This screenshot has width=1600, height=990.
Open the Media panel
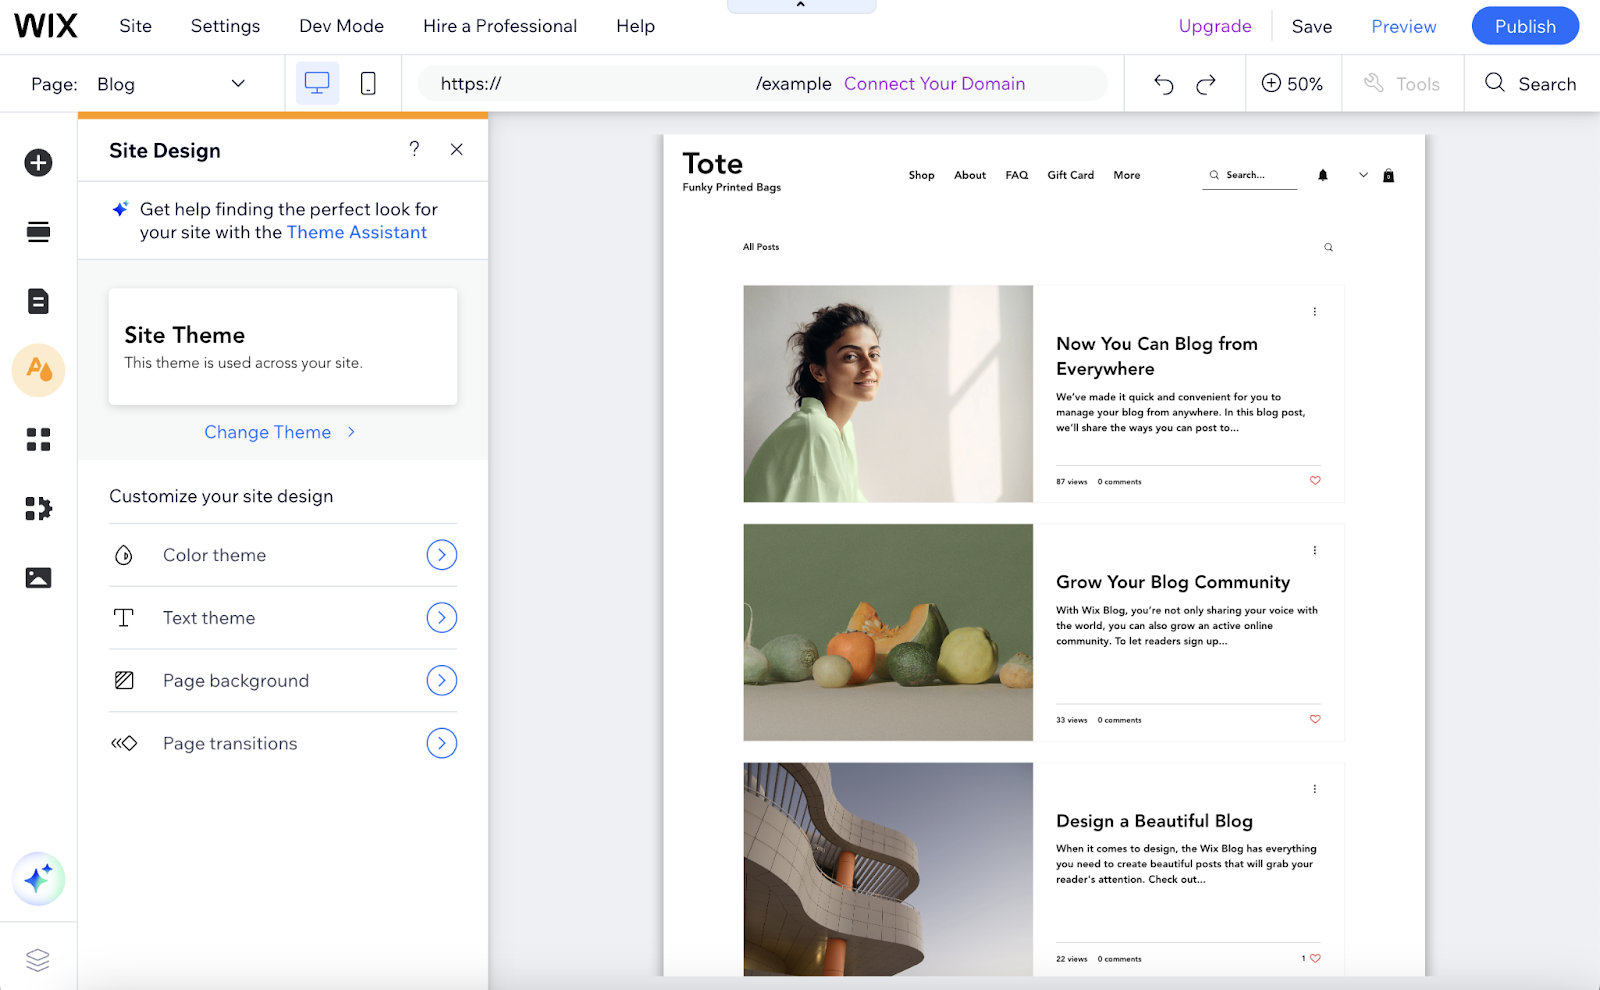pyautogui.click(x=38, y=577)
